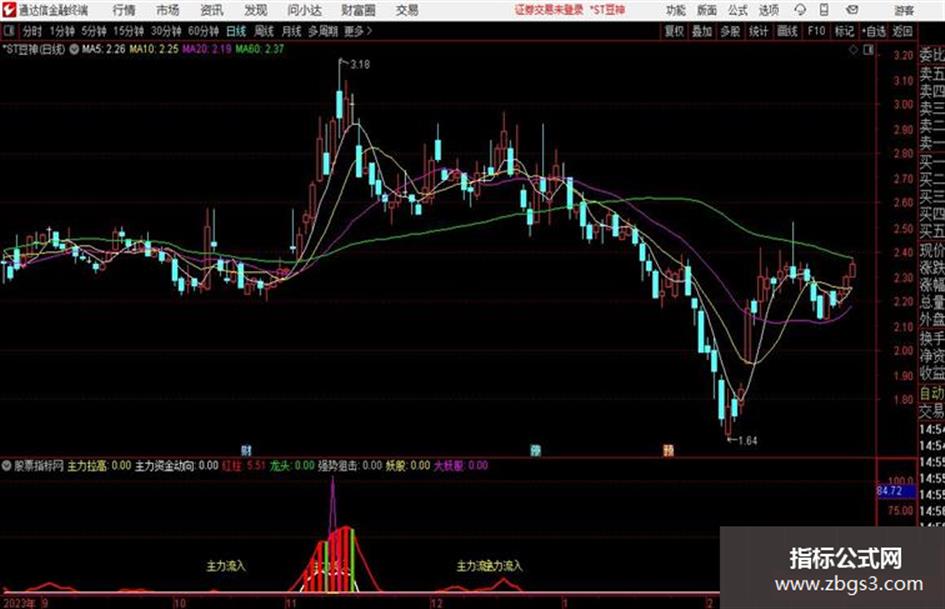Click the 游客 account button
Screen dimensions: 945x609
[903, 10]
